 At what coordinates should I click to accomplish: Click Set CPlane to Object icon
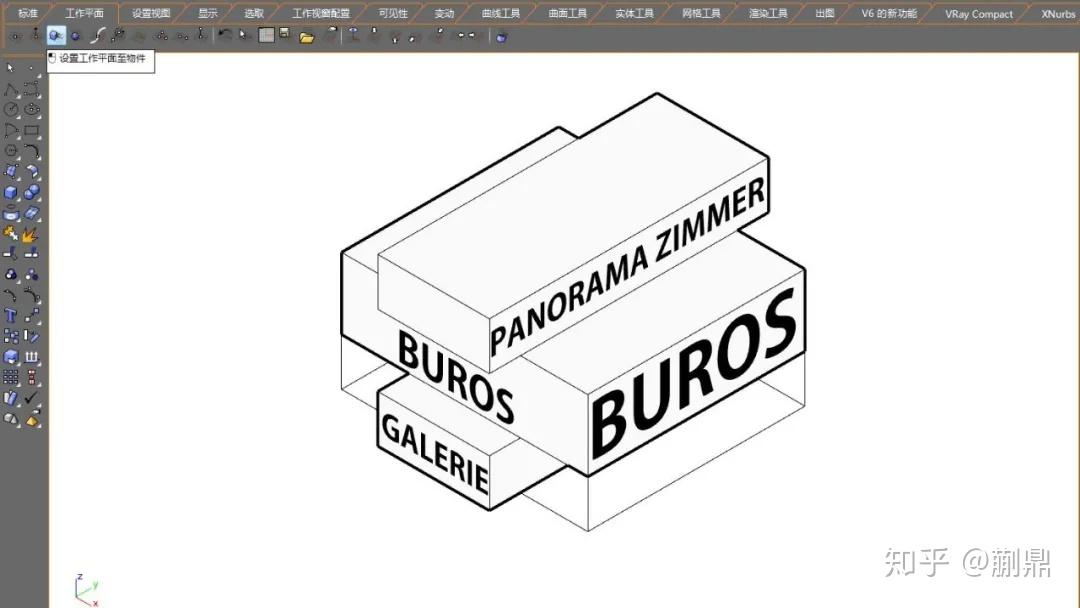pos(56,35)
